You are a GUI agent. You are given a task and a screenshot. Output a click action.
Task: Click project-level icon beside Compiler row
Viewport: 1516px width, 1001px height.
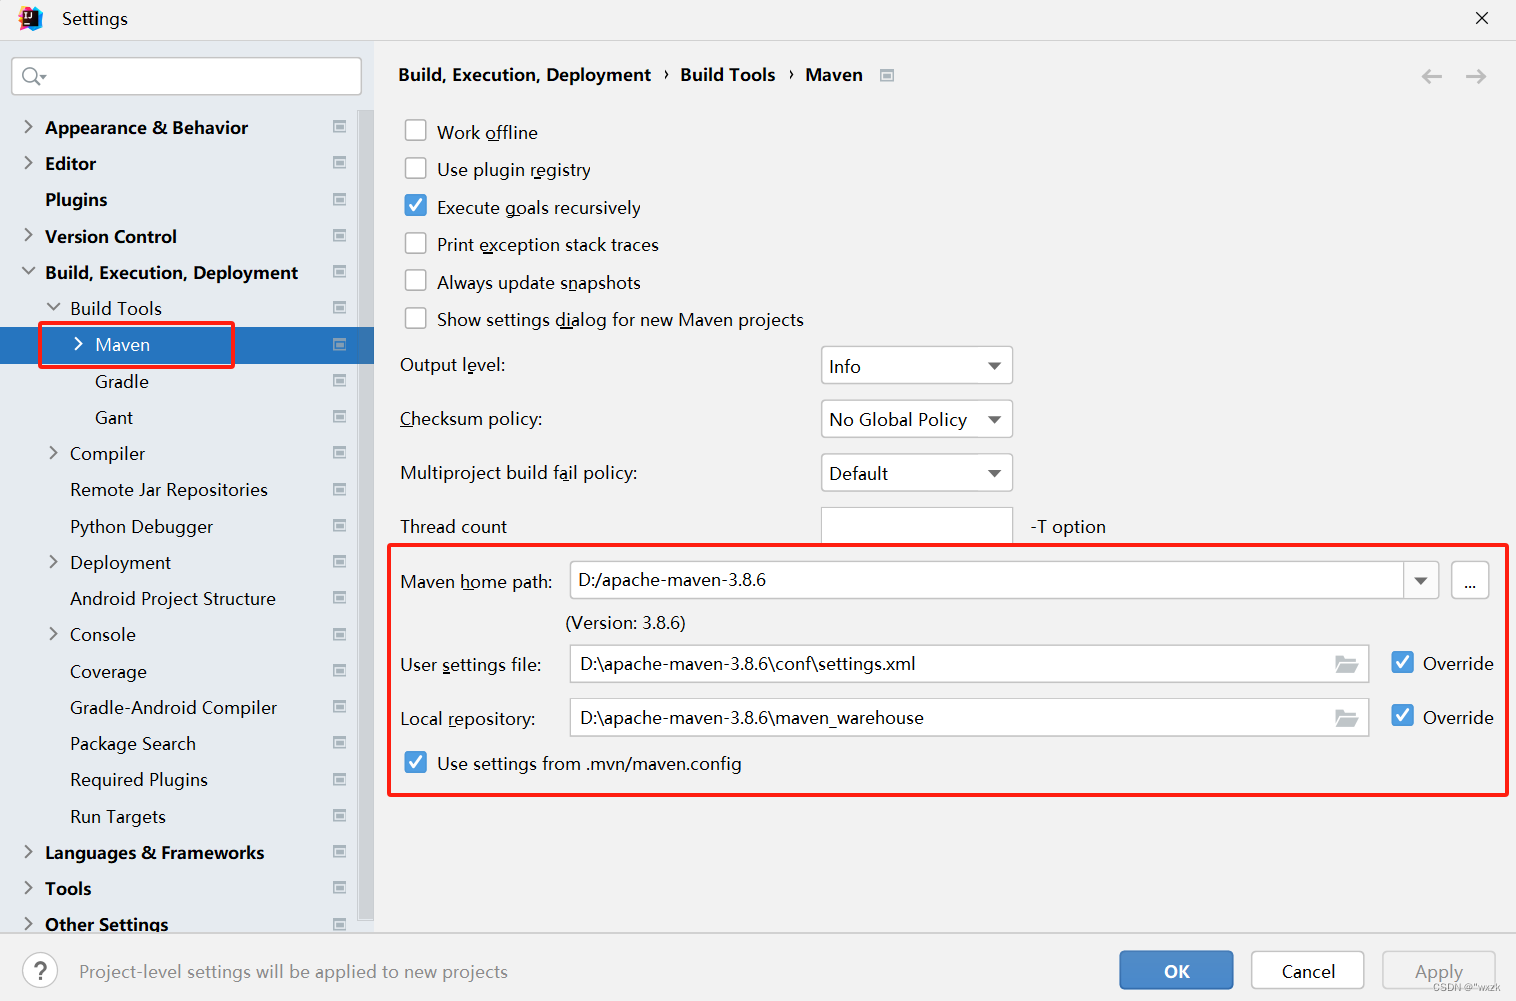point(340,453)
